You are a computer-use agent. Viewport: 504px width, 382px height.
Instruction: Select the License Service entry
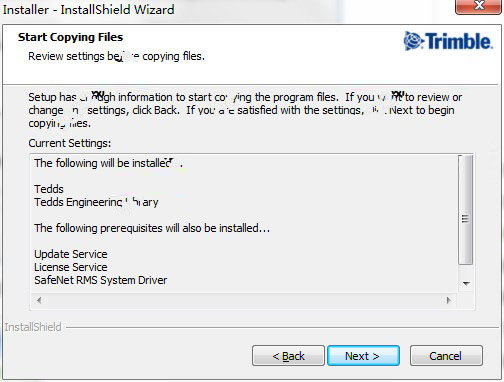click(71, 267)
